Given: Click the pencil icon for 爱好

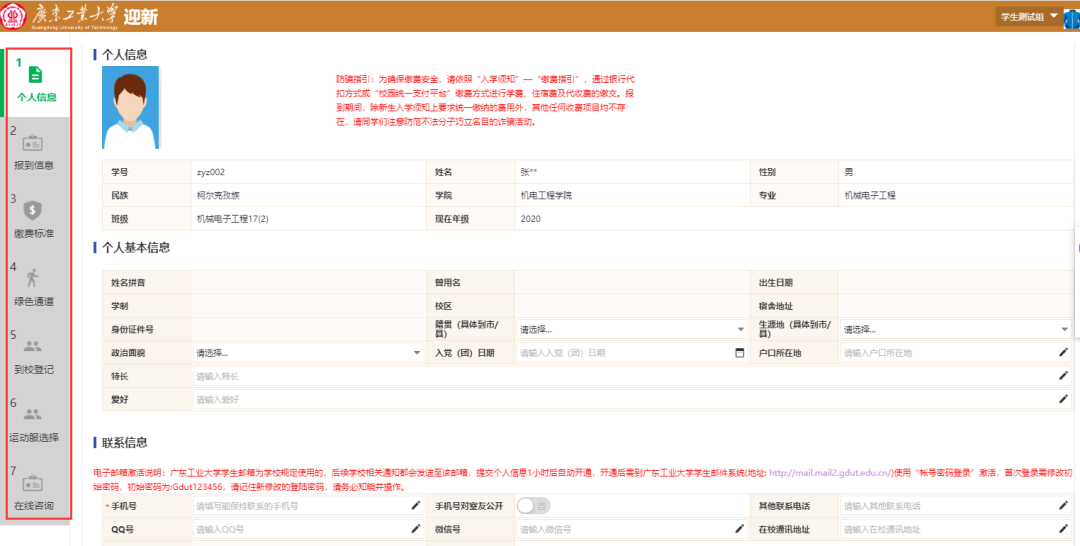Looking at the screenshot, I should point(1063,399).
